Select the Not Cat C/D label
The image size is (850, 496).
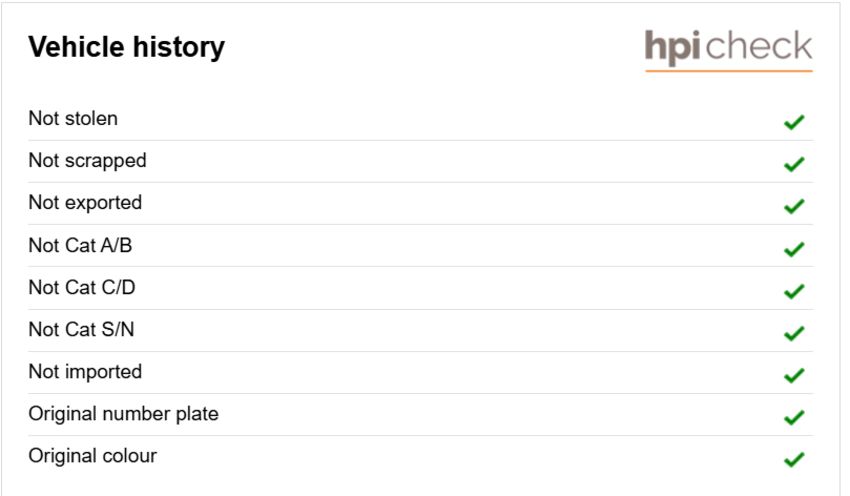[82, 287]
